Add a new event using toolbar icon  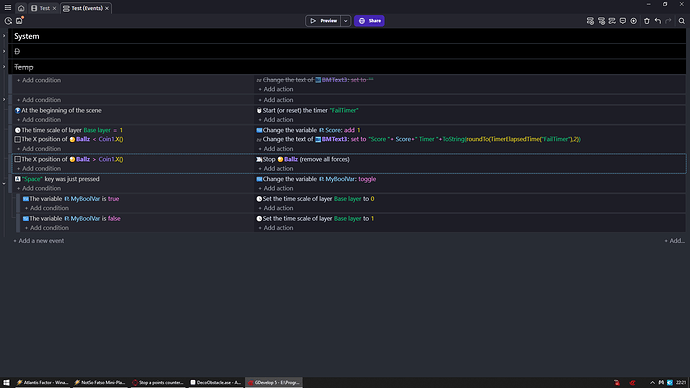[x=590, y=21]
